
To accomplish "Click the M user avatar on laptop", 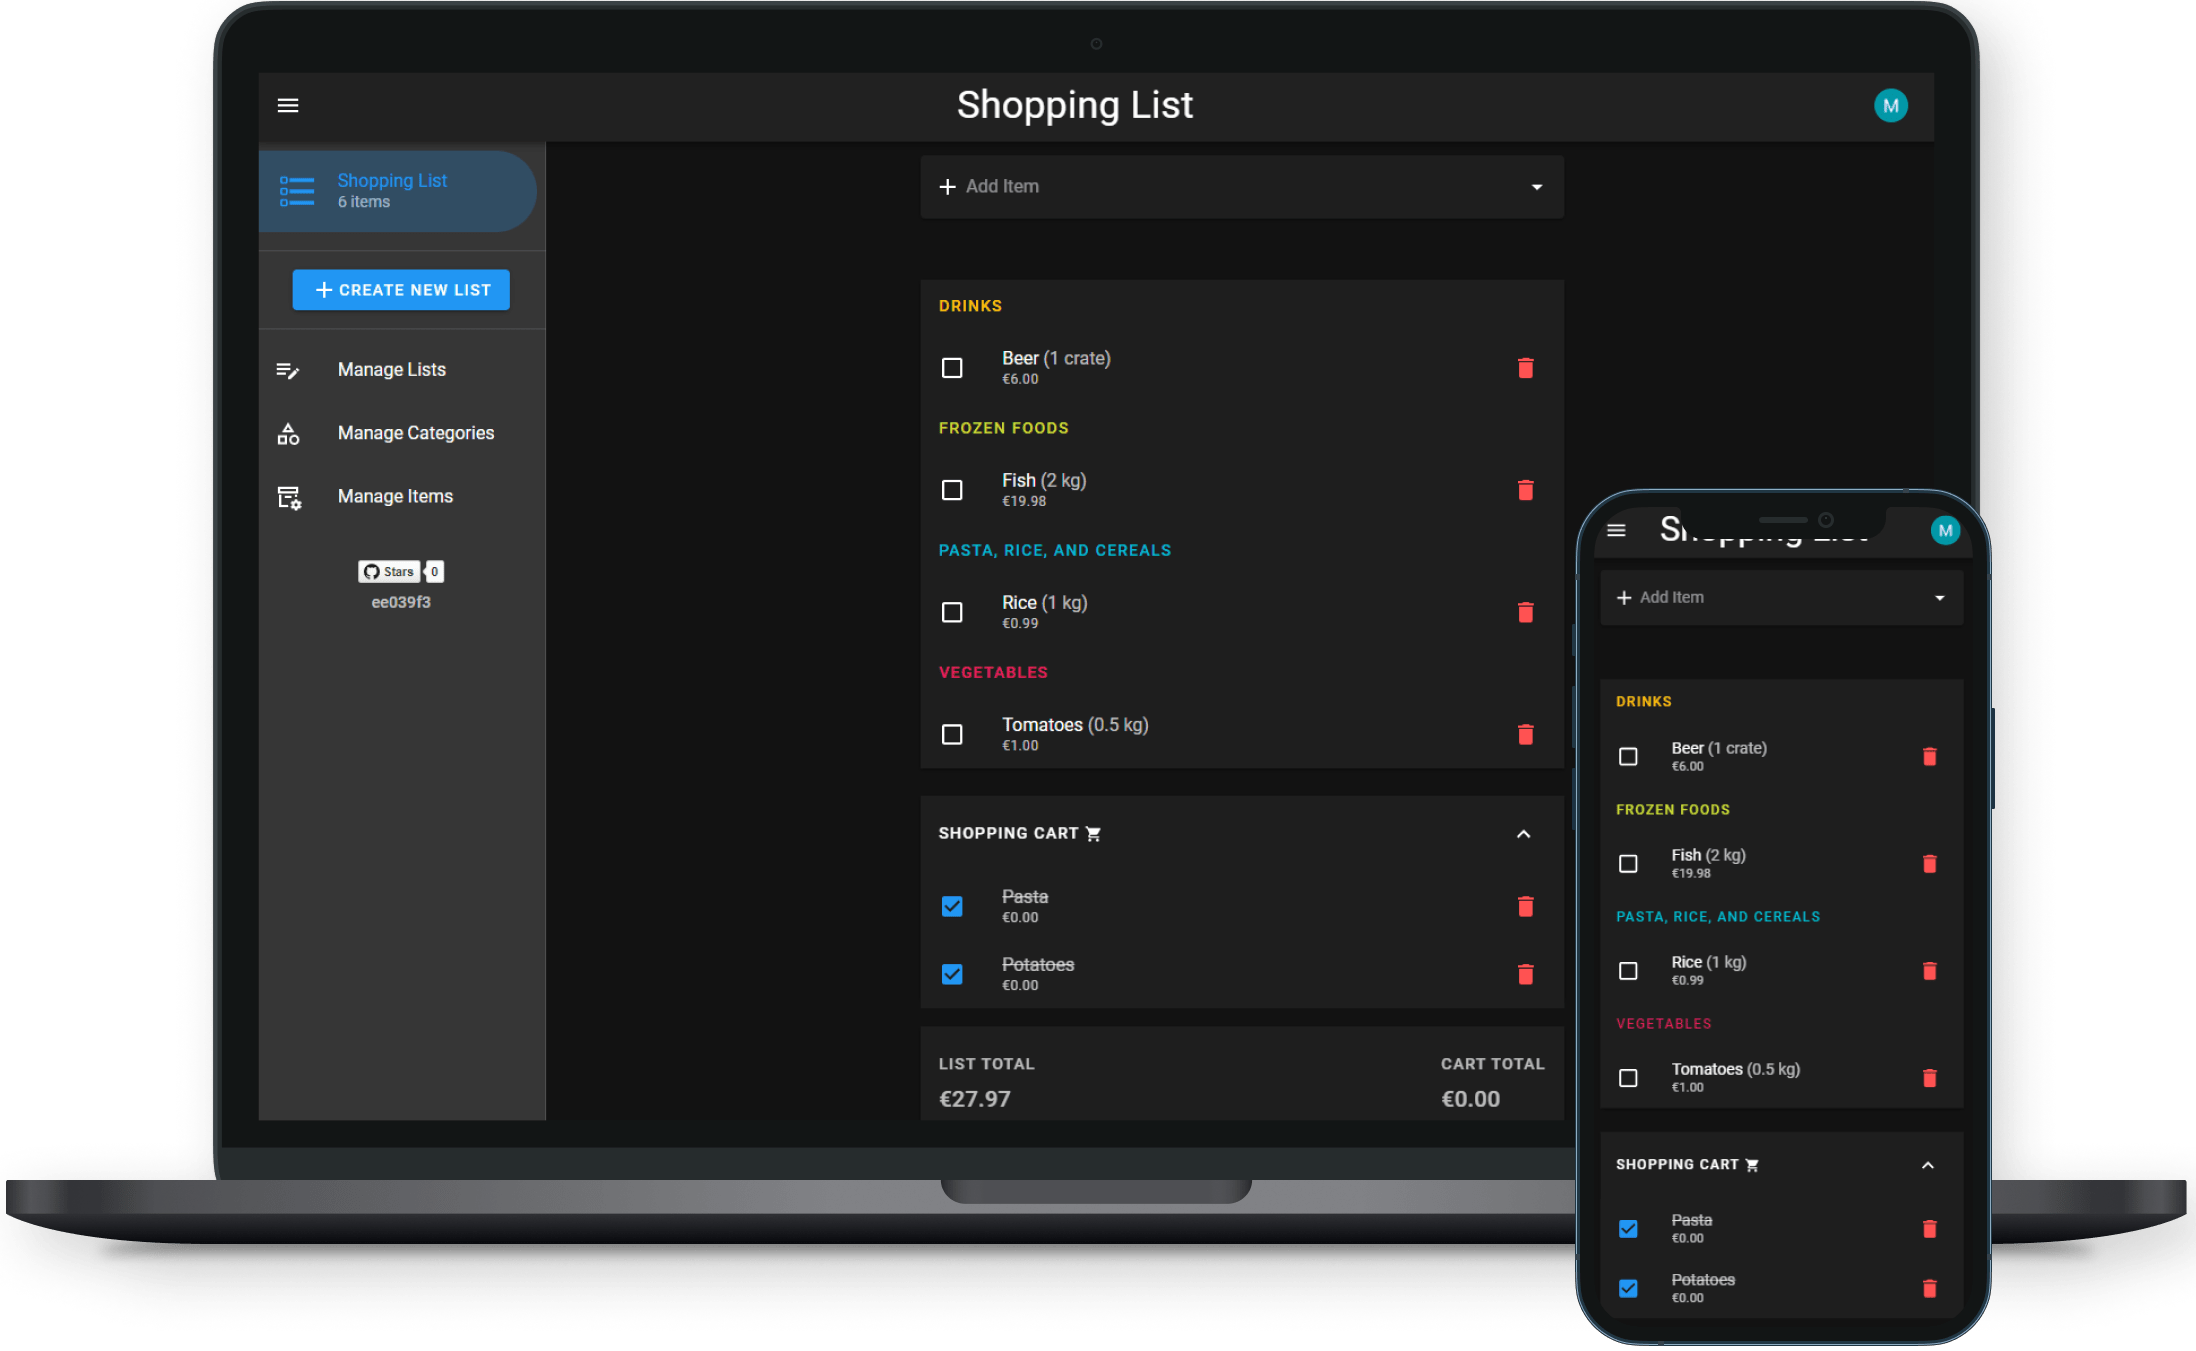I will pos(1890,106).
